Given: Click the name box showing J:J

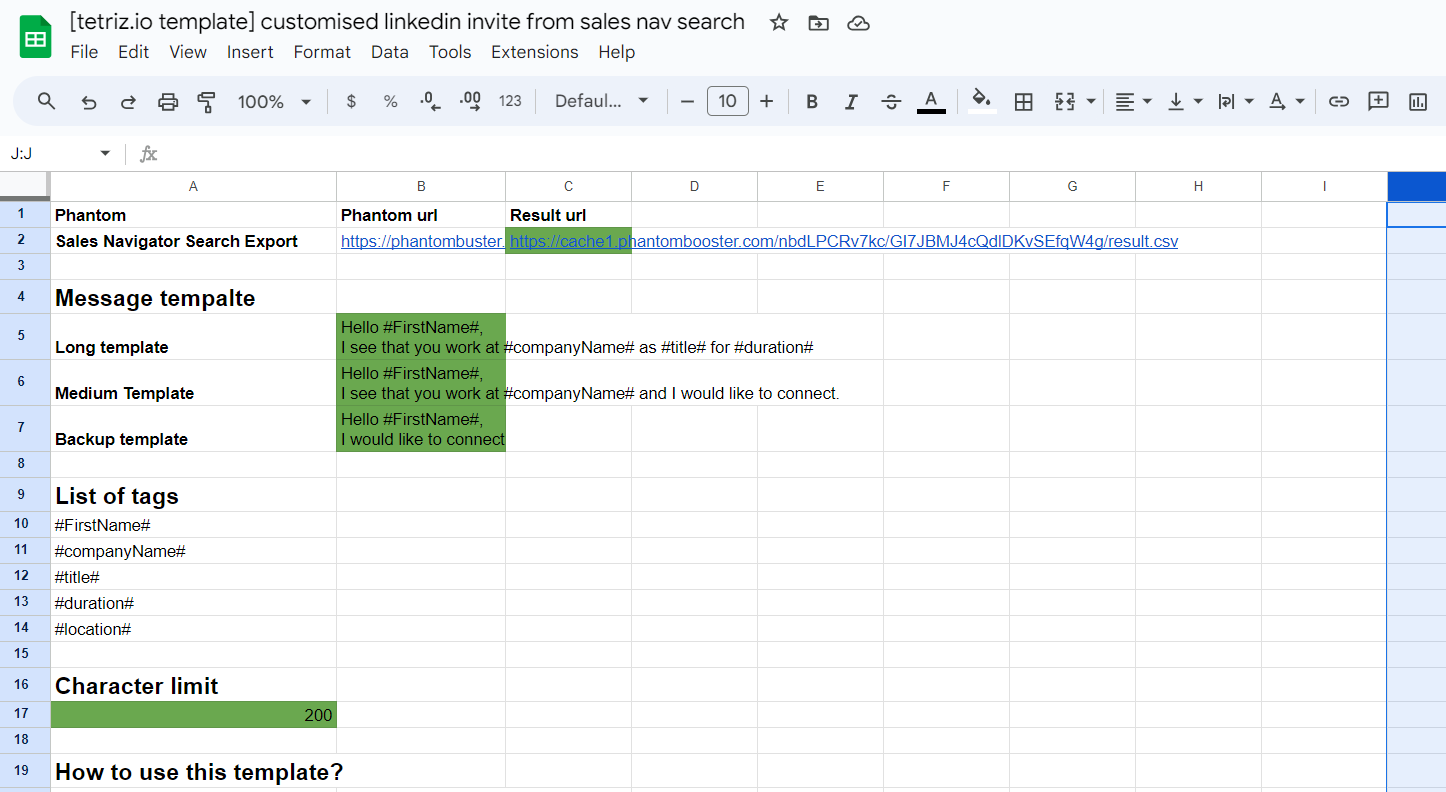Looking at the screenshot, I should click(52, 153).
